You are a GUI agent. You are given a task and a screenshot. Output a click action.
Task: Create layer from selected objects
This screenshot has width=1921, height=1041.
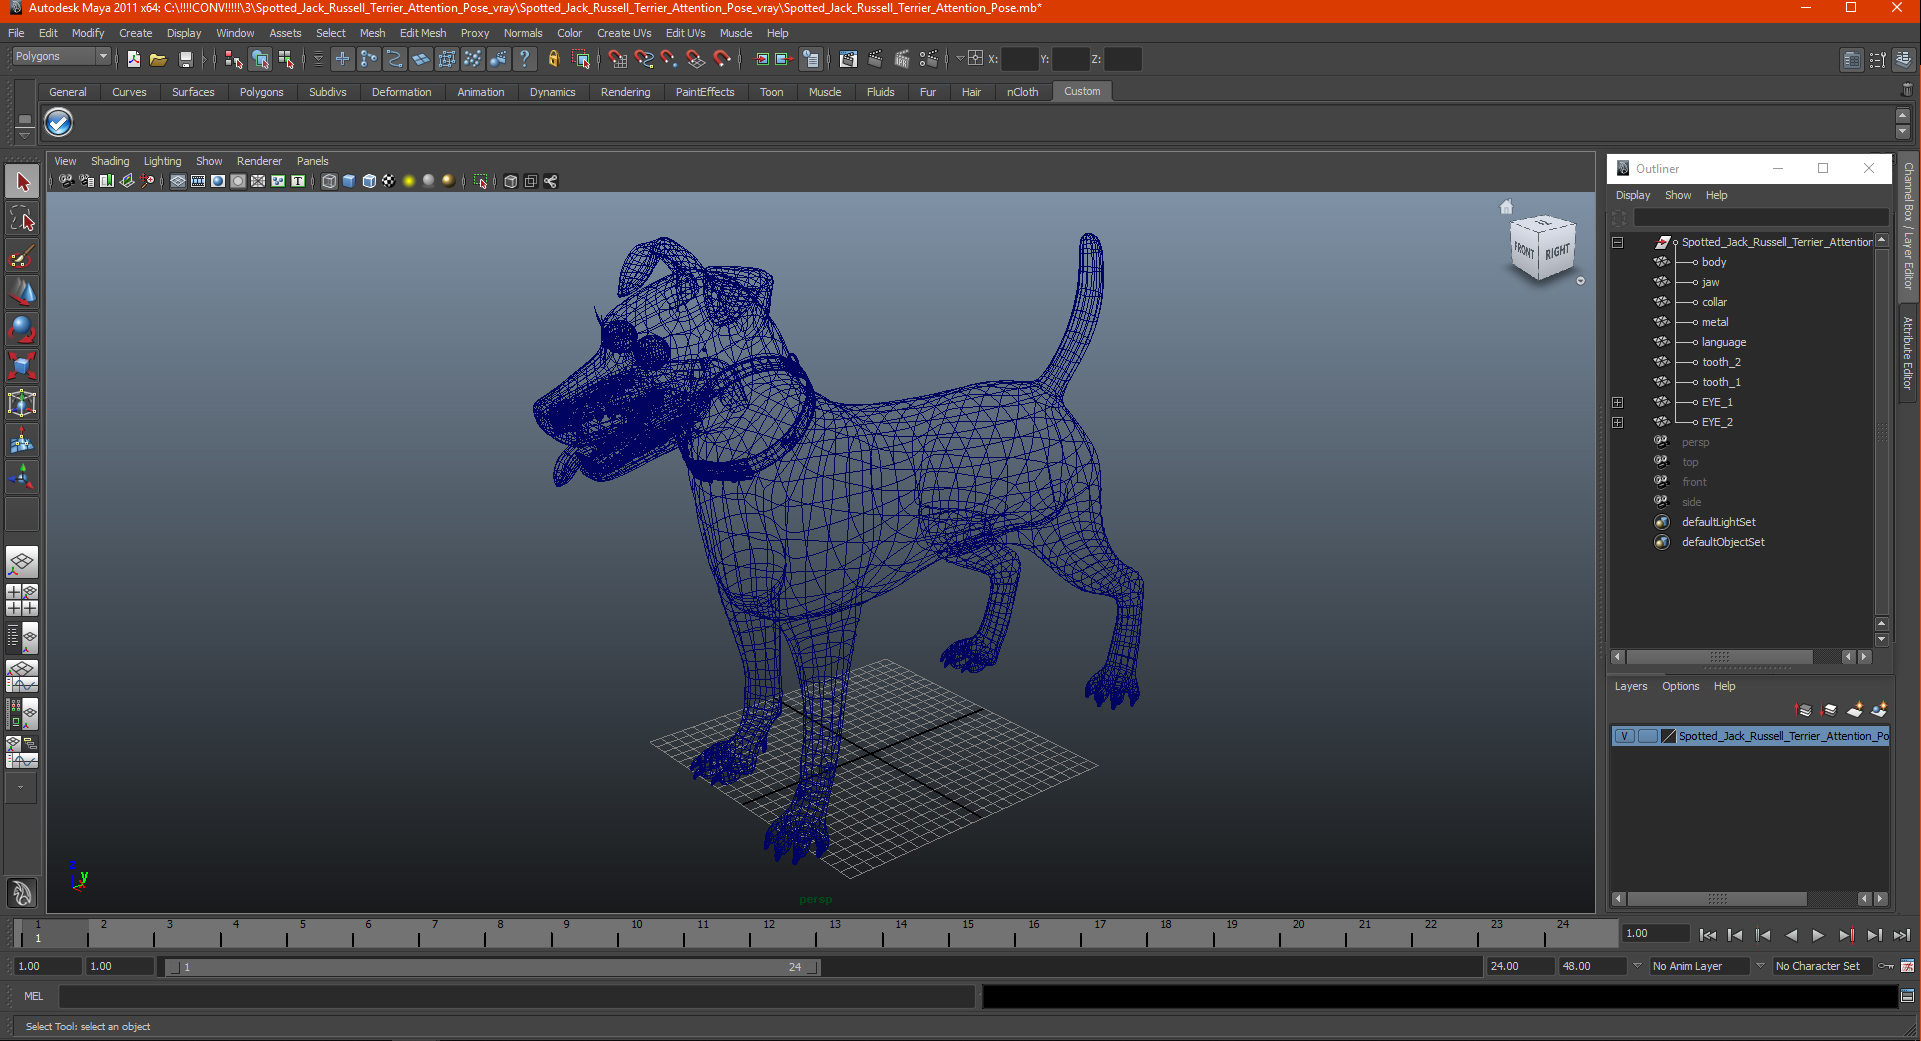coord(1879,710)
